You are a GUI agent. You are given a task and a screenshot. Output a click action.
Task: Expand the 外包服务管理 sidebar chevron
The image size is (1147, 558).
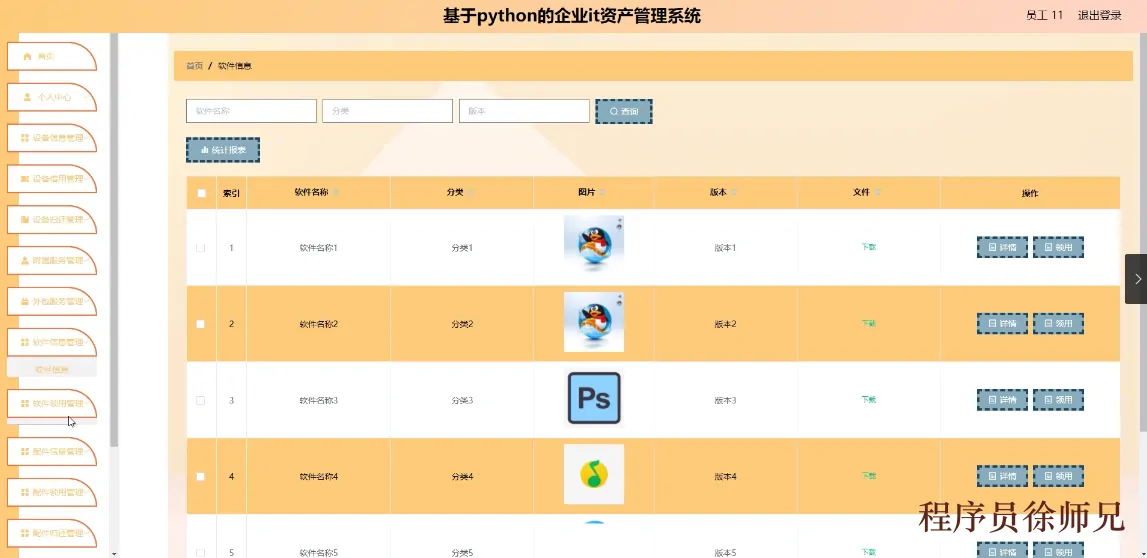coord(87,301)
